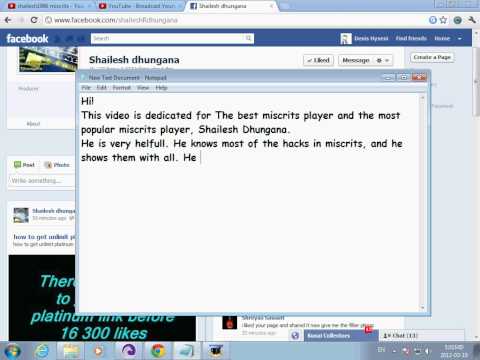The width and height of the screenshot is (480, 360).
Task: Switch to the YouTube Broadcast Yourself tab
Action: [x=141, y=6]
